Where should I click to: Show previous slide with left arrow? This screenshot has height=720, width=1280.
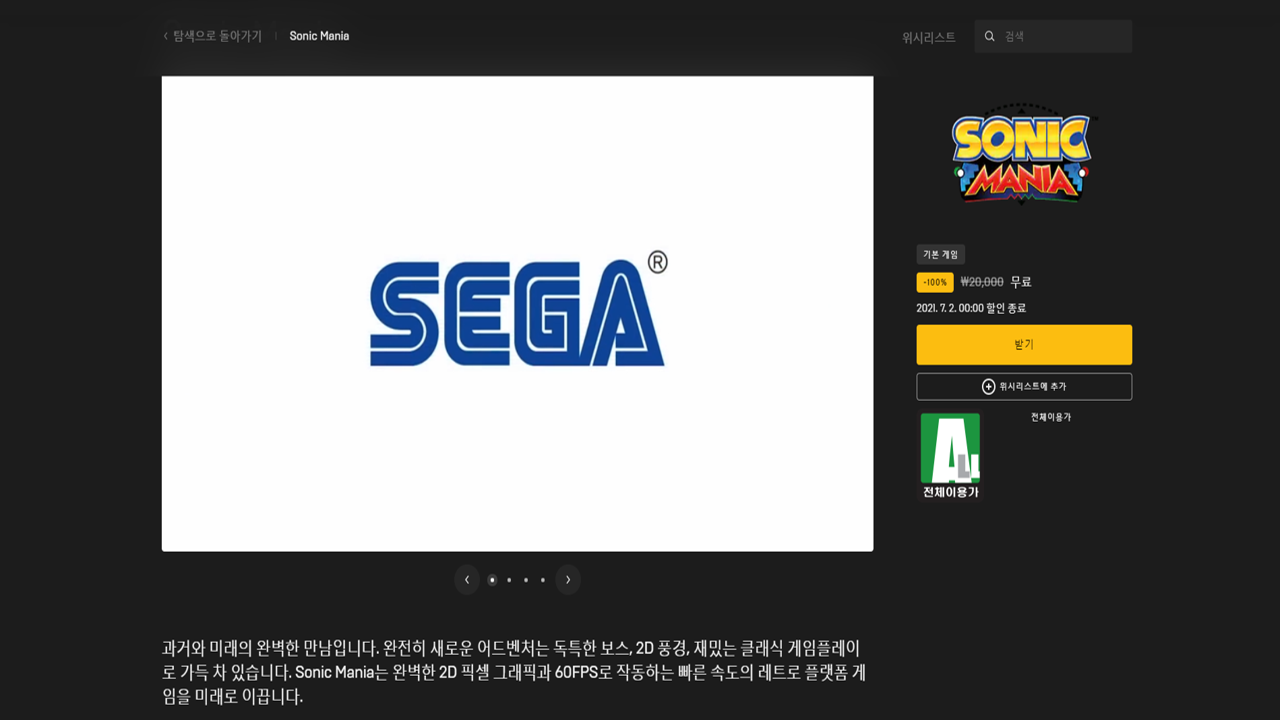(467, 580)
